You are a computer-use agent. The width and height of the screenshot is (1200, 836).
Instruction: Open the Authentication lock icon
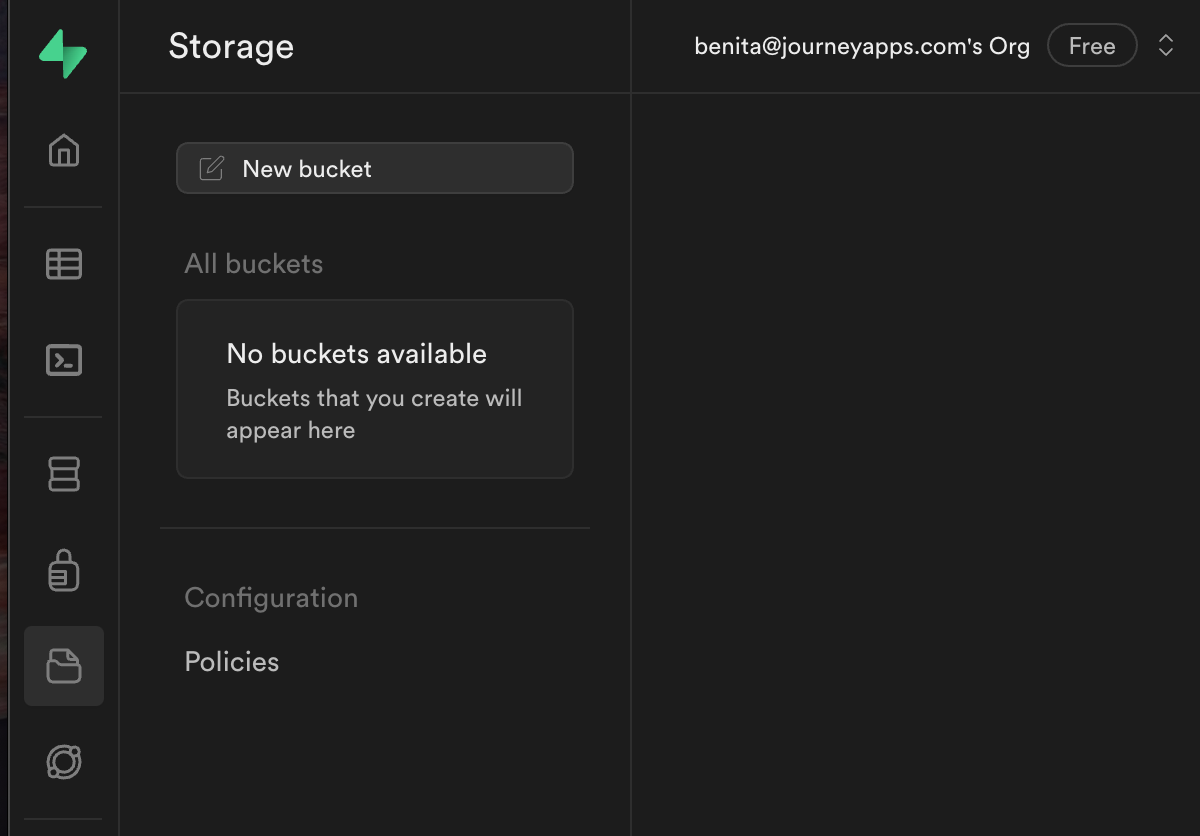[64, 570]
